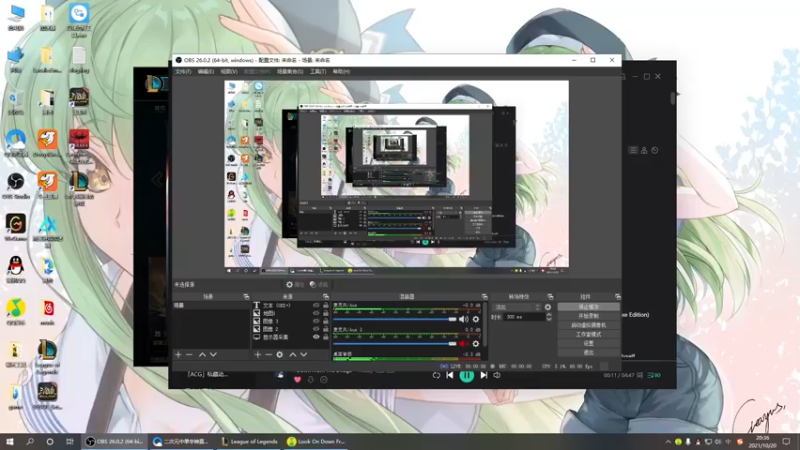Image resolution: width=800 pixels, height=450 pixels.
Task: Pop out the 来源 dock panel
Action: [326, 297]
